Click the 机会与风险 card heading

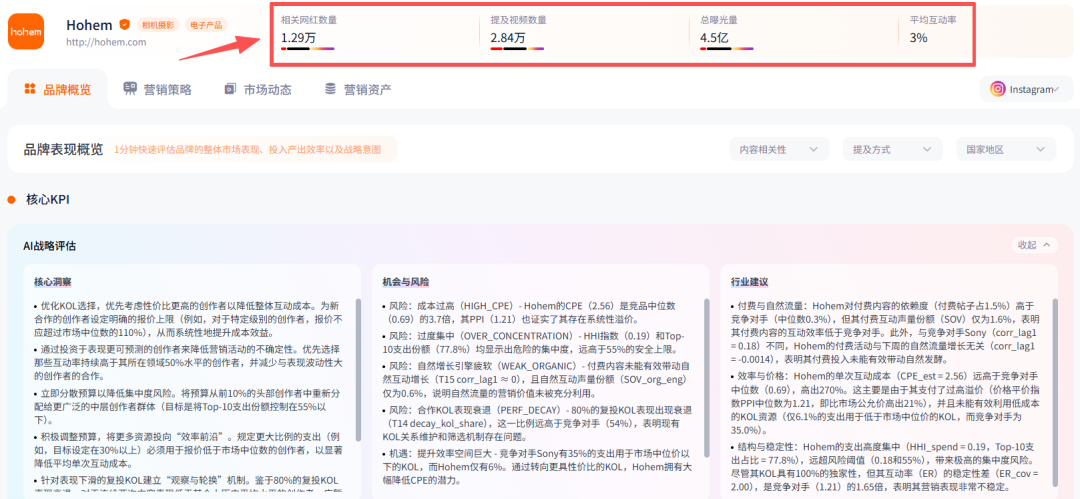[406, 282]
